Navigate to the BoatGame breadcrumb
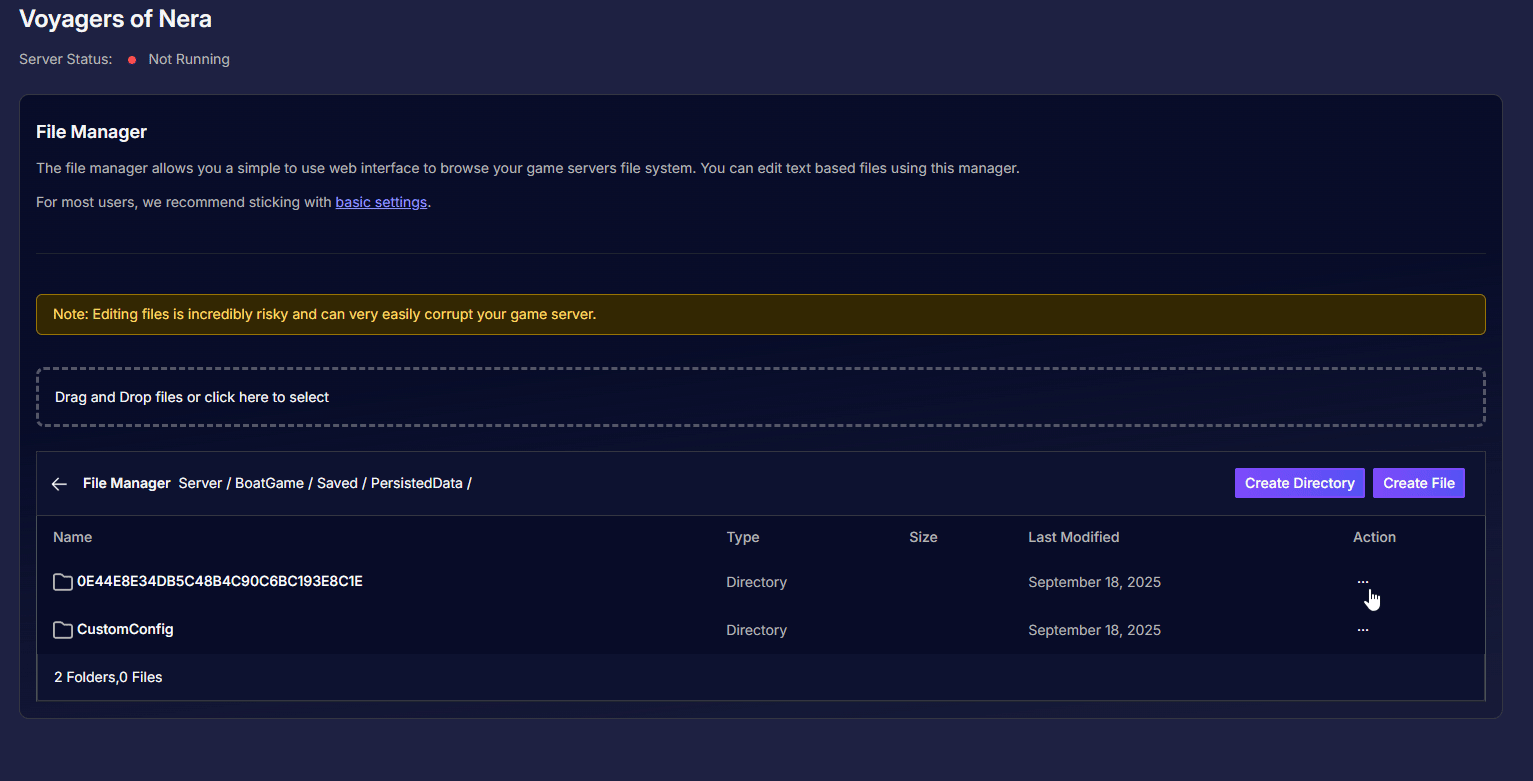This screenshot has width=1533, height=781. click(269, 483)
